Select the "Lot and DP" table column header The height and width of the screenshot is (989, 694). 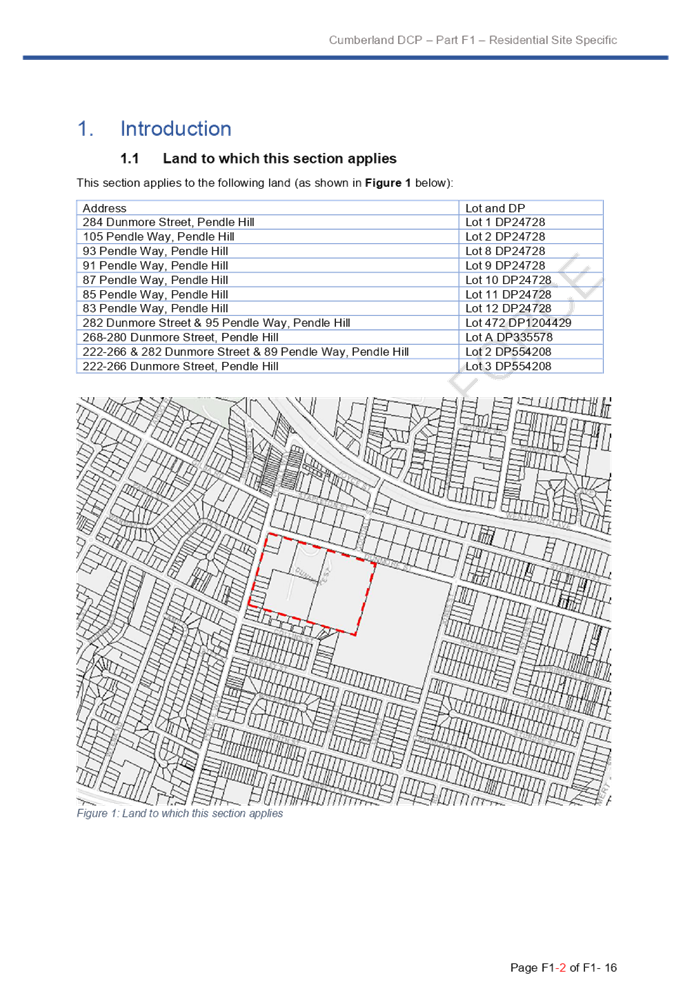[496, 208]
